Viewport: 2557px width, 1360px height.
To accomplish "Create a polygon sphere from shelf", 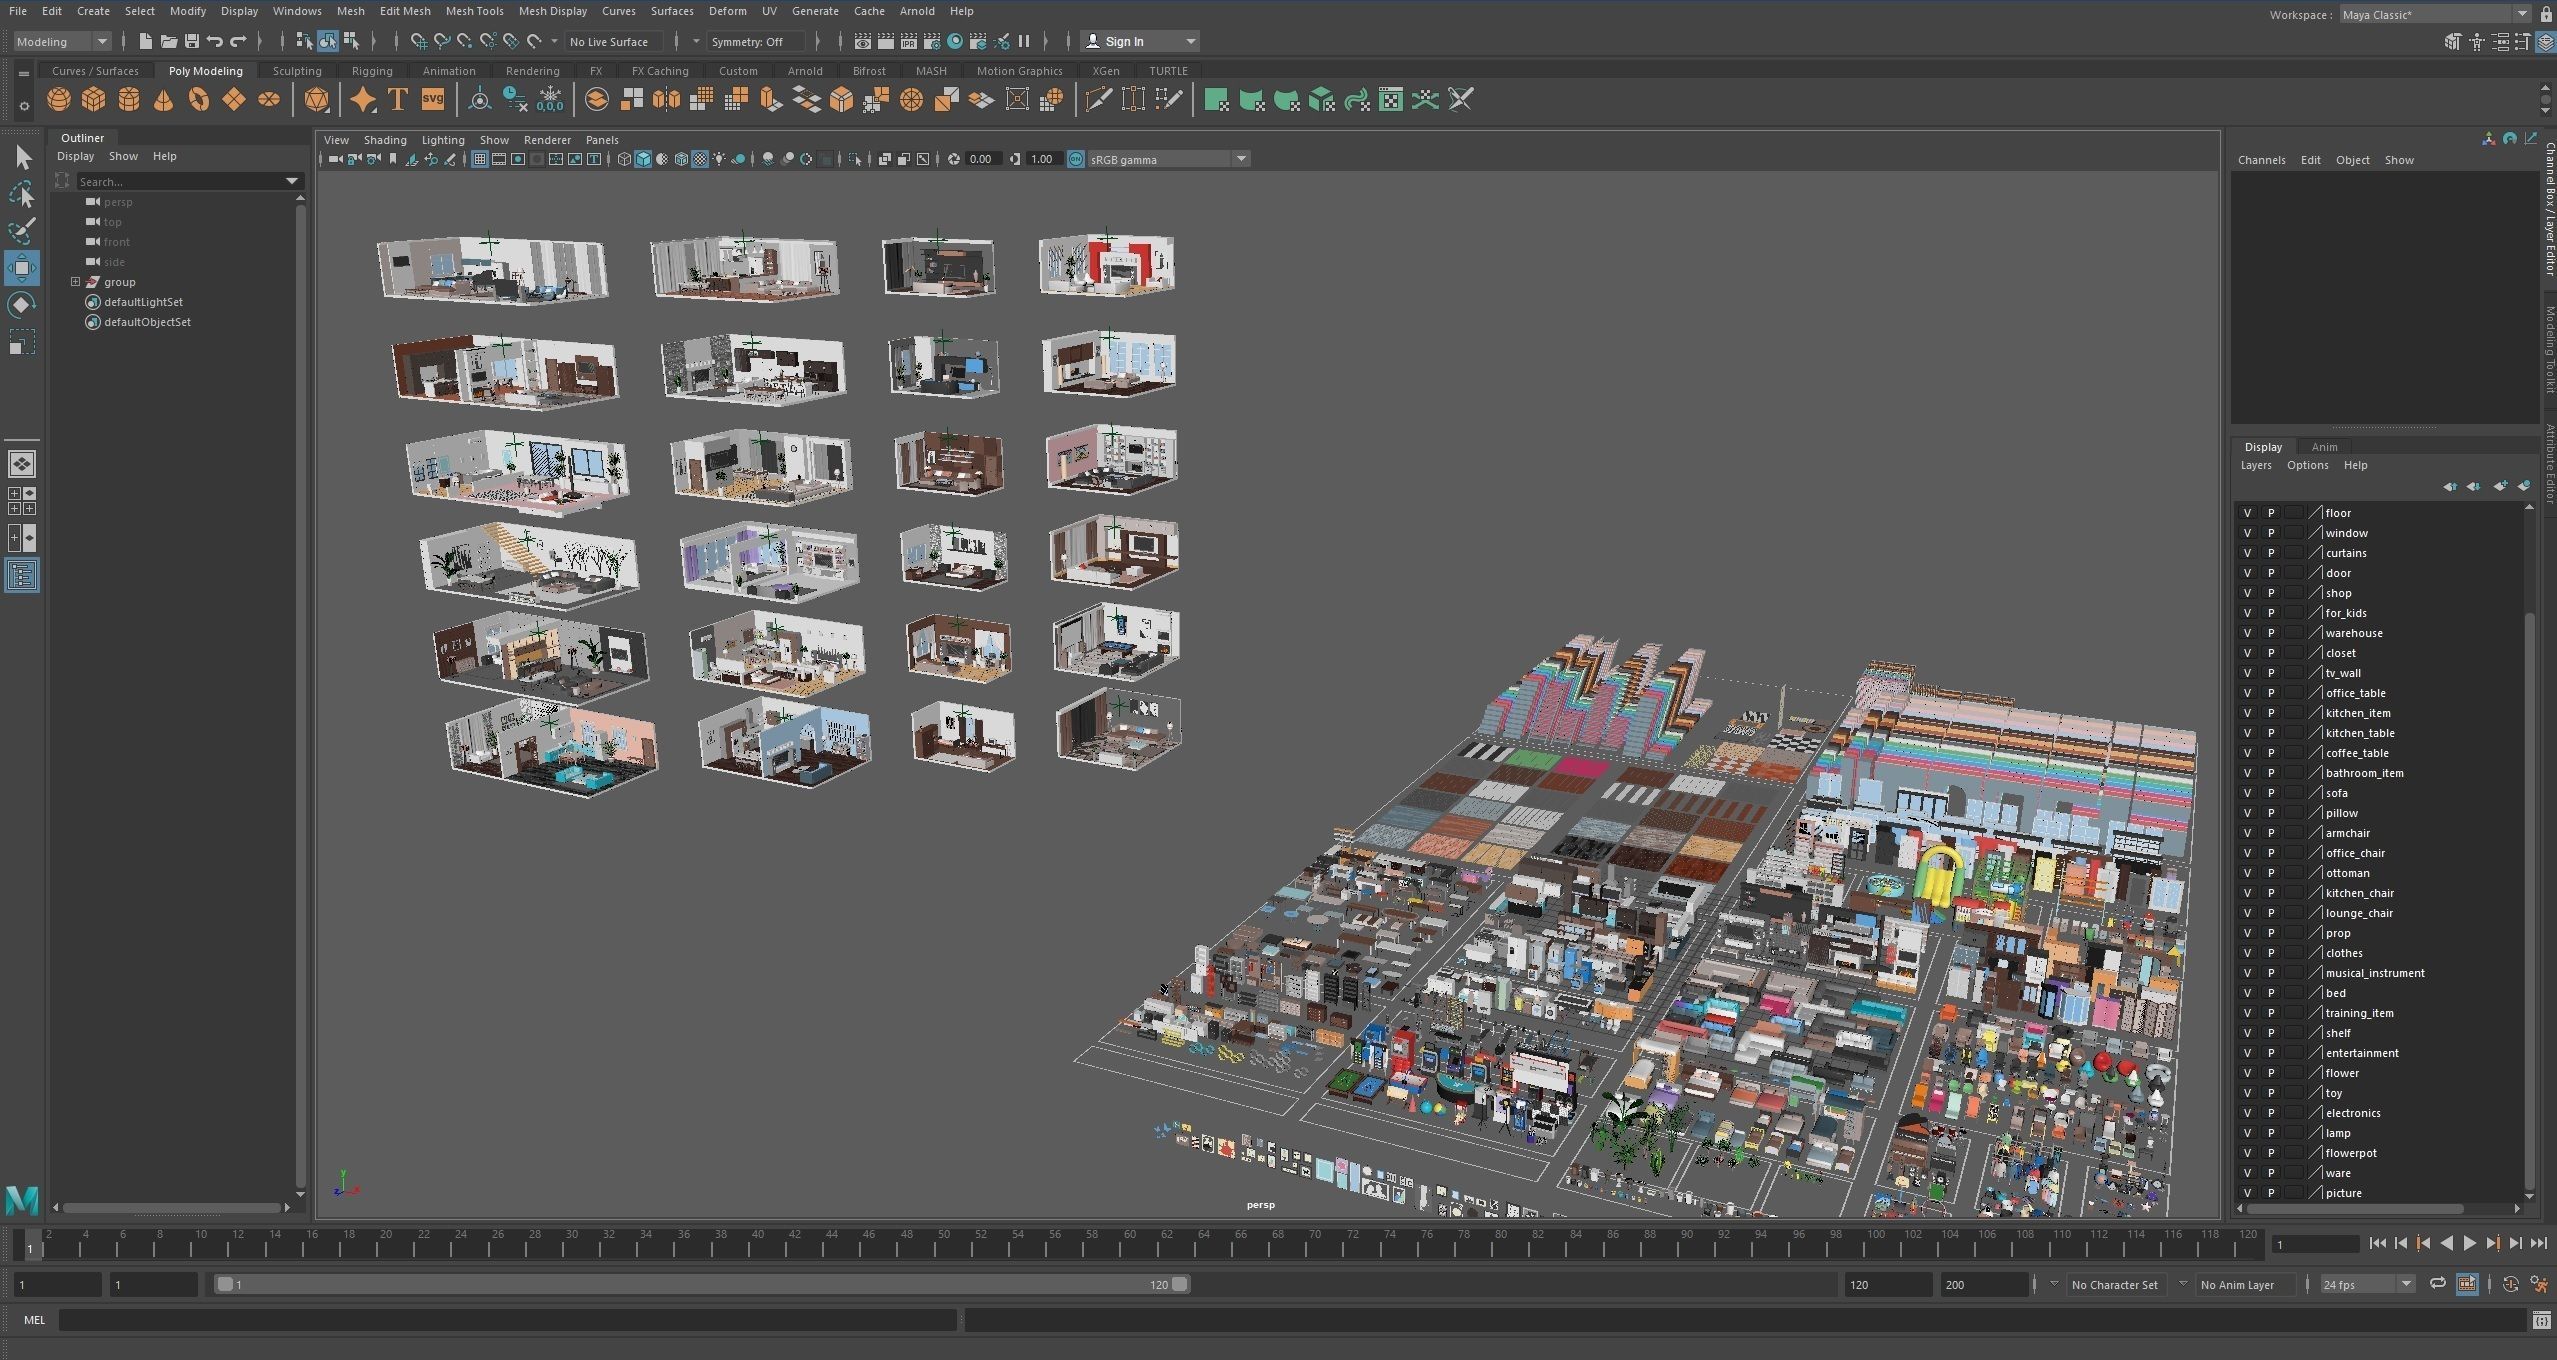I will click(59, 100).
